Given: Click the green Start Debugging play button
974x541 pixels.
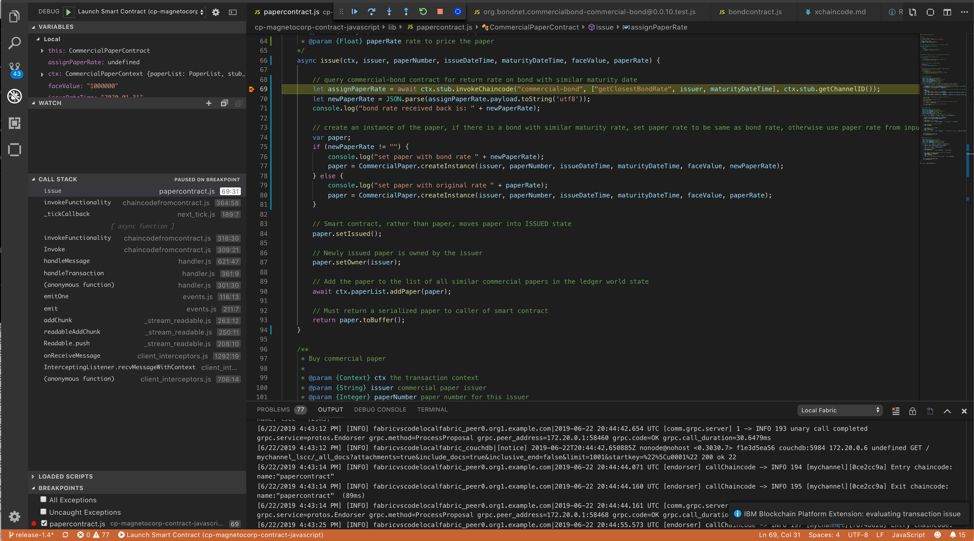Looking at the screenshot, I should point(68,12).
